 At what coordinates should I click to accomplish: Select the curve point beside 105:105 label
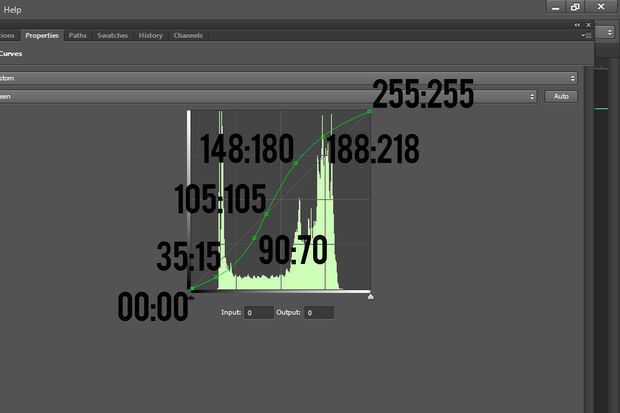click(267, 214)
